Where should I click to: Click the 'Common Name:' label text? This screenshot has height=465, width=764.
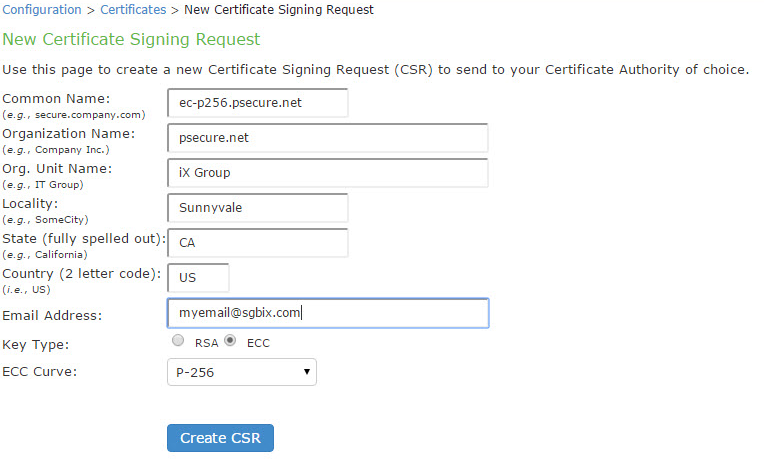click(x=57, y=98)
